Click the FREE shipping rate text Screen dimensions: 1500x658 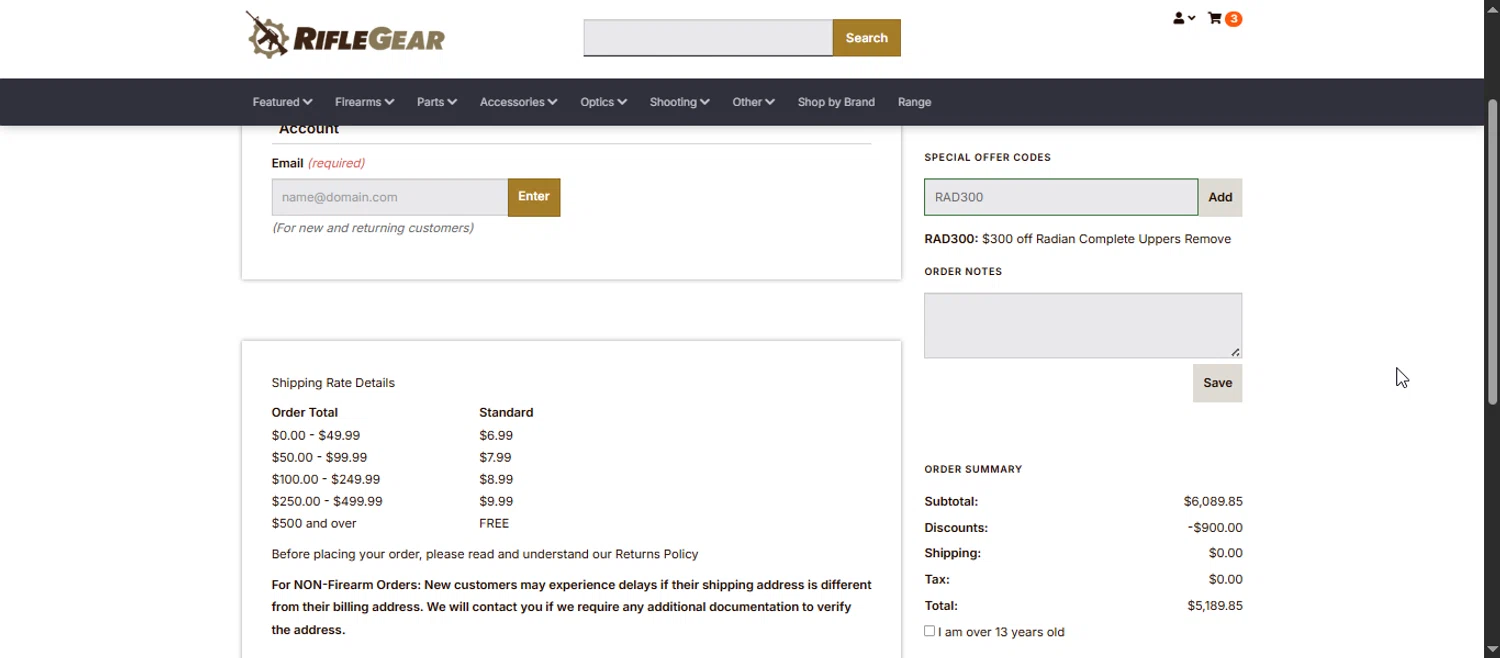494,524
